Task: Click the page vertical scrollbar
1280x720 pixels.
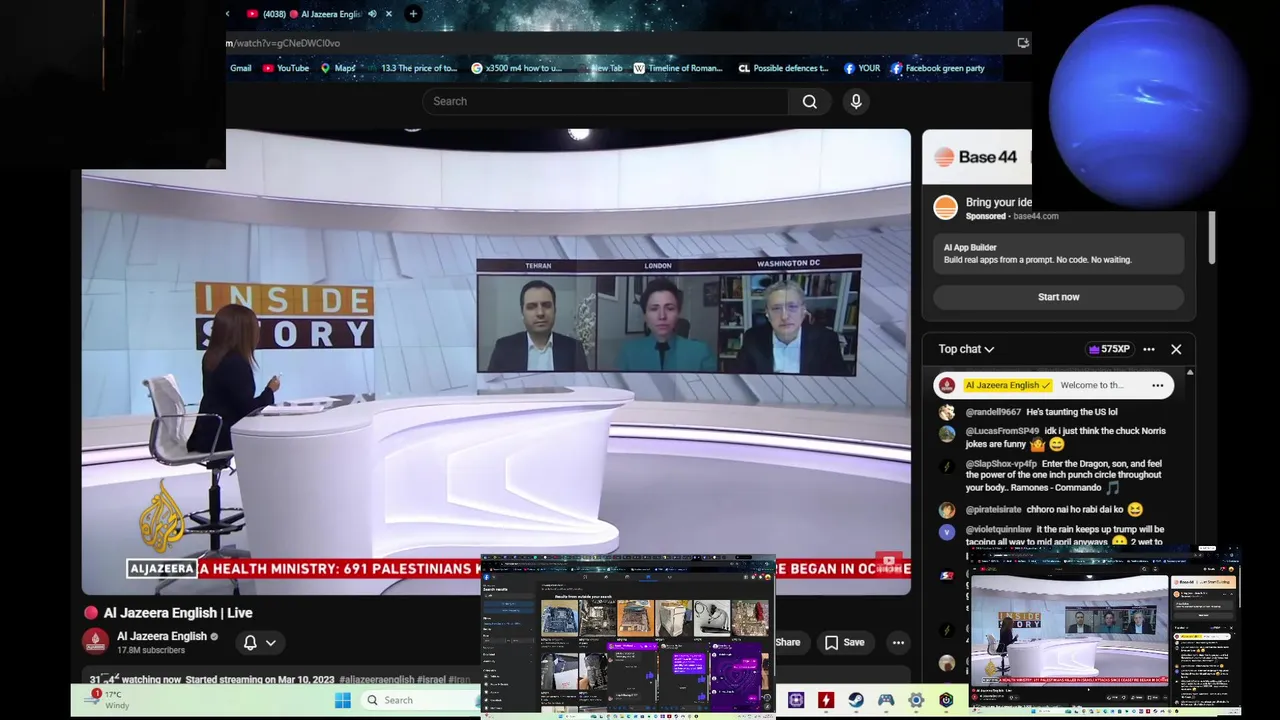Action: (x=1212, y=238)
